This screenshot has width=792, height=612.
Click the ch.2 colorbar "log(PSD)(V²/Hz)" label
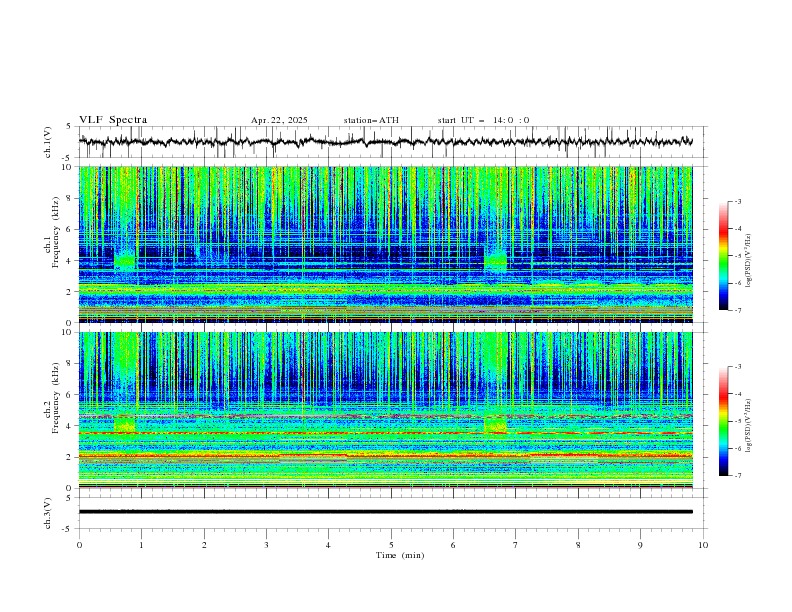coord(749,425)
